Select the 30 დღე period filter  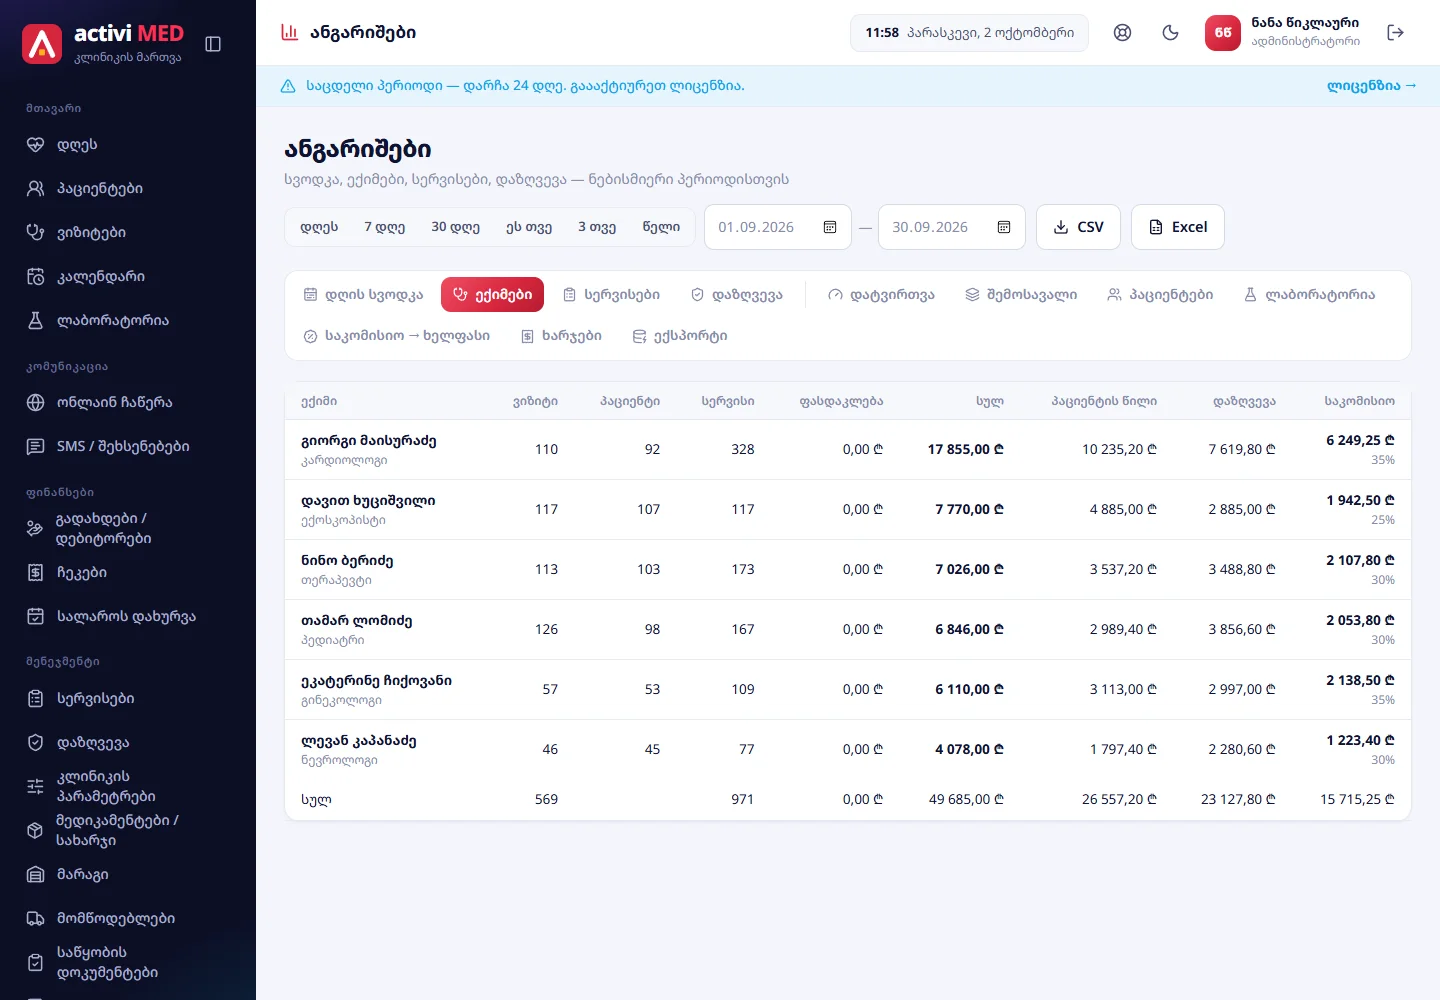pos(456,227)
